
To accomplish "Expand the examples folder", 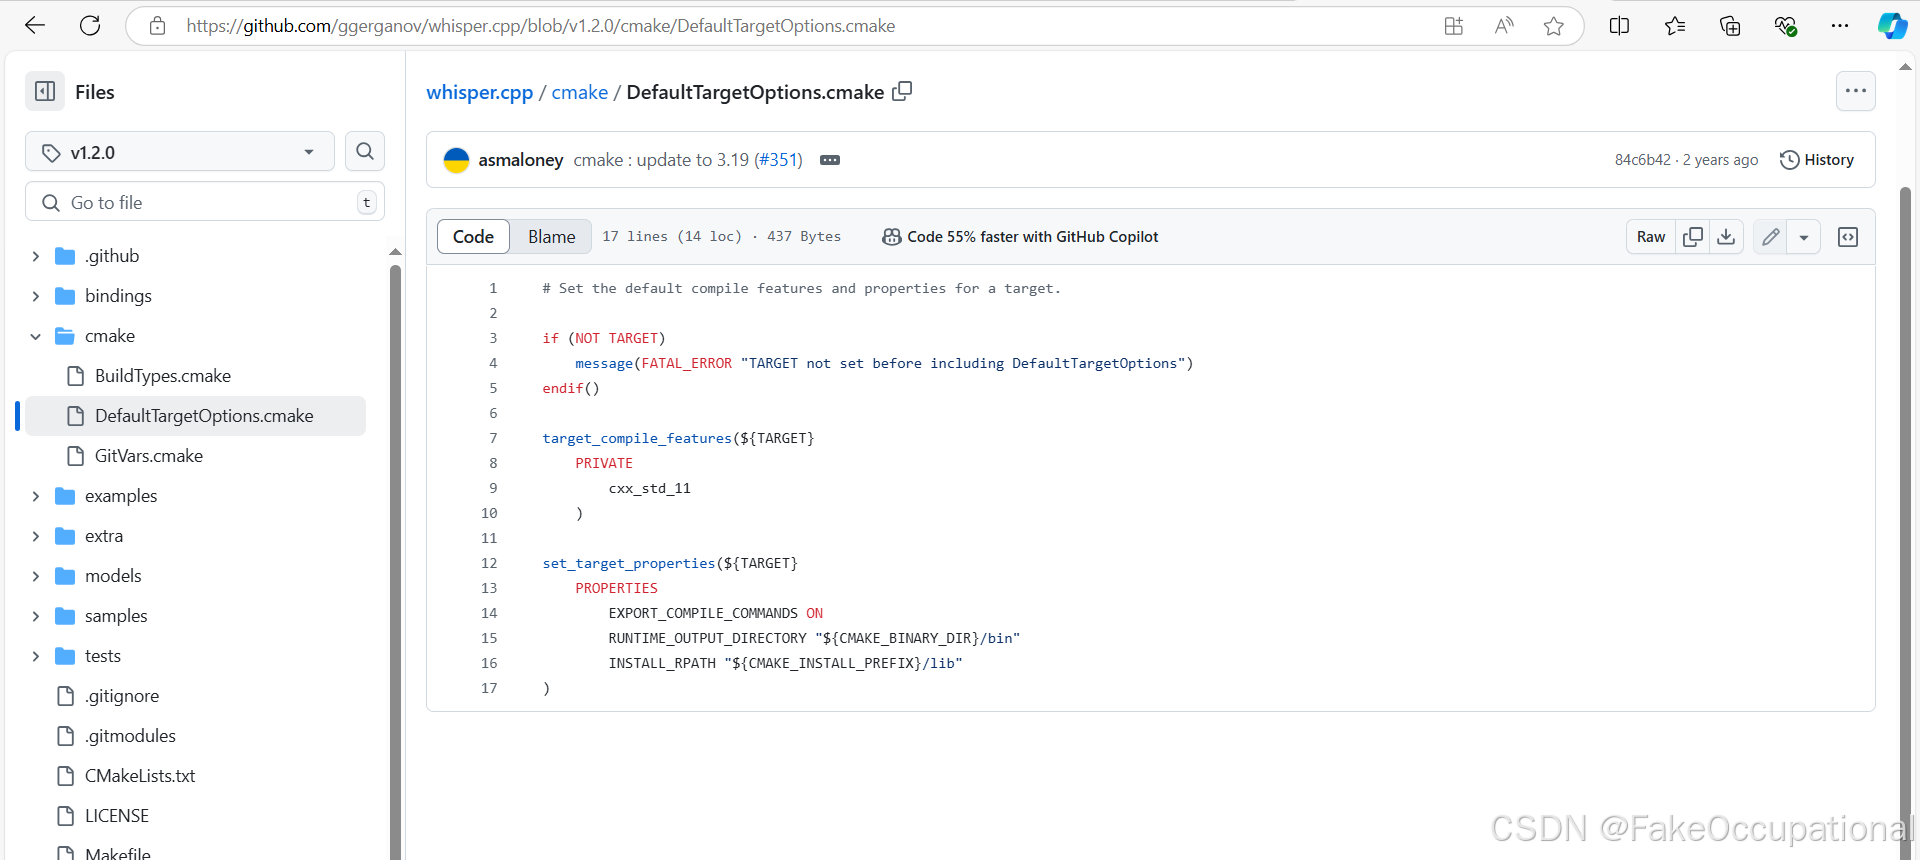I will click(x=36, y=496).
